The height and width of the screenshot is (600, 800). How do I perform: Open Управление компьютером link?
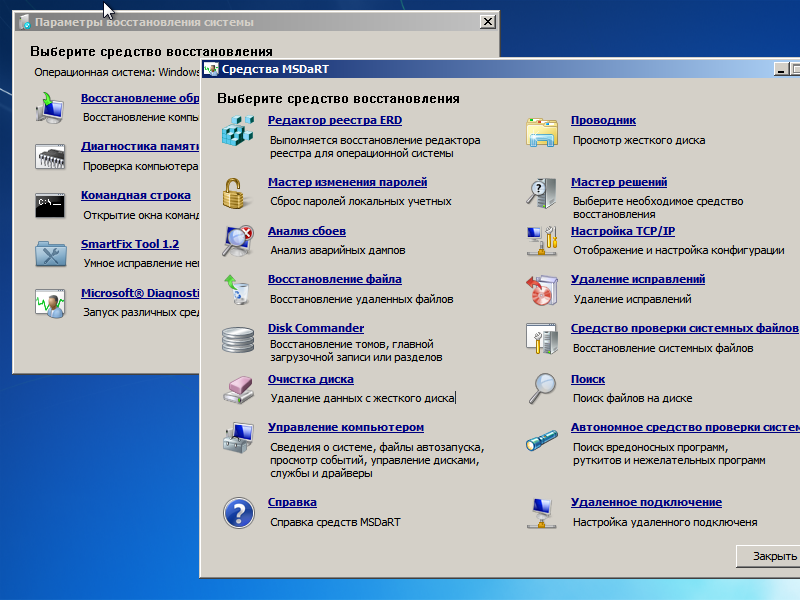346,428
